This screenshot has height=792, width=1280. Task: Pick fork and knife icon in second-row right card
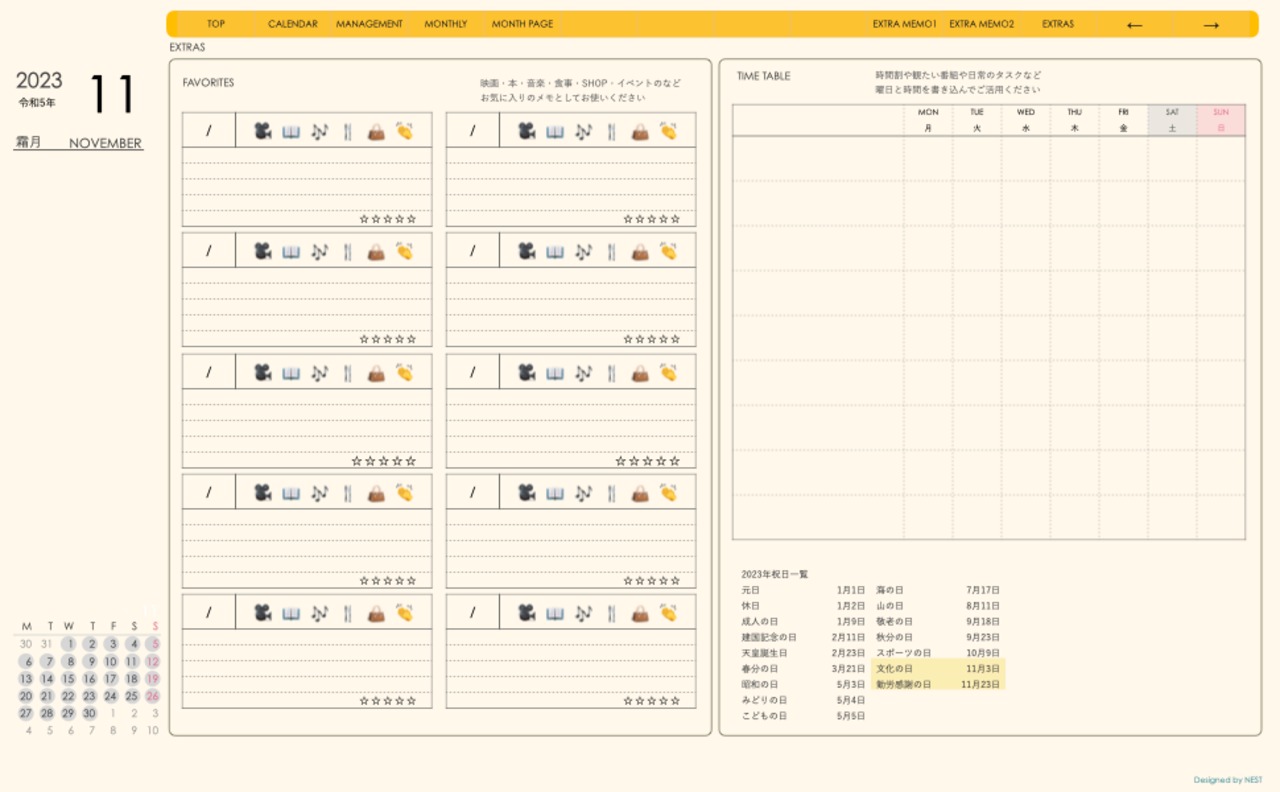tap(611, 251)
